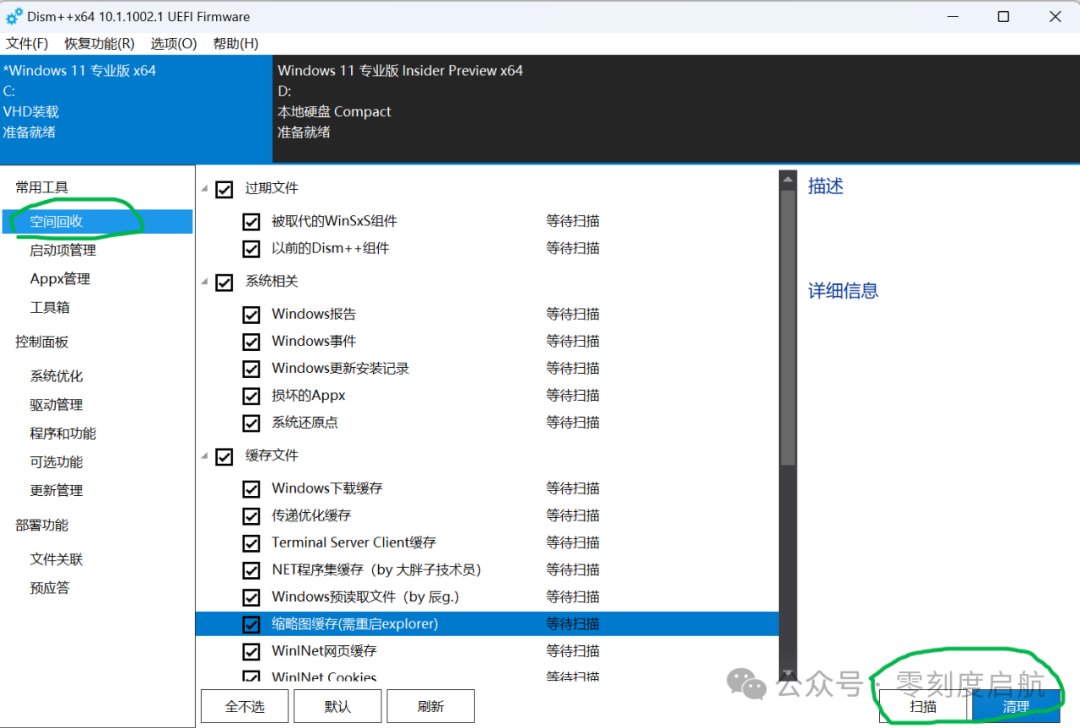
Task: Uncheck Windows下载缓存 checkbox
Action: (251, 489)
